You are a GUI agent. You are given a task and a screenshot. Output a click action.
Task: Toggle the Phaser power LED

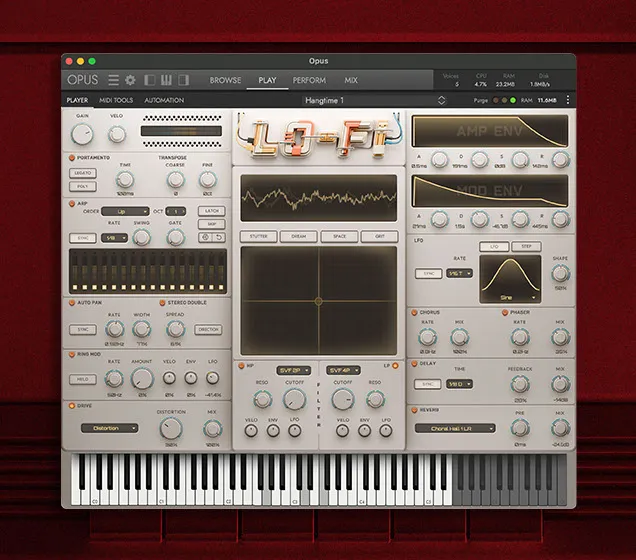coord(505,312)
